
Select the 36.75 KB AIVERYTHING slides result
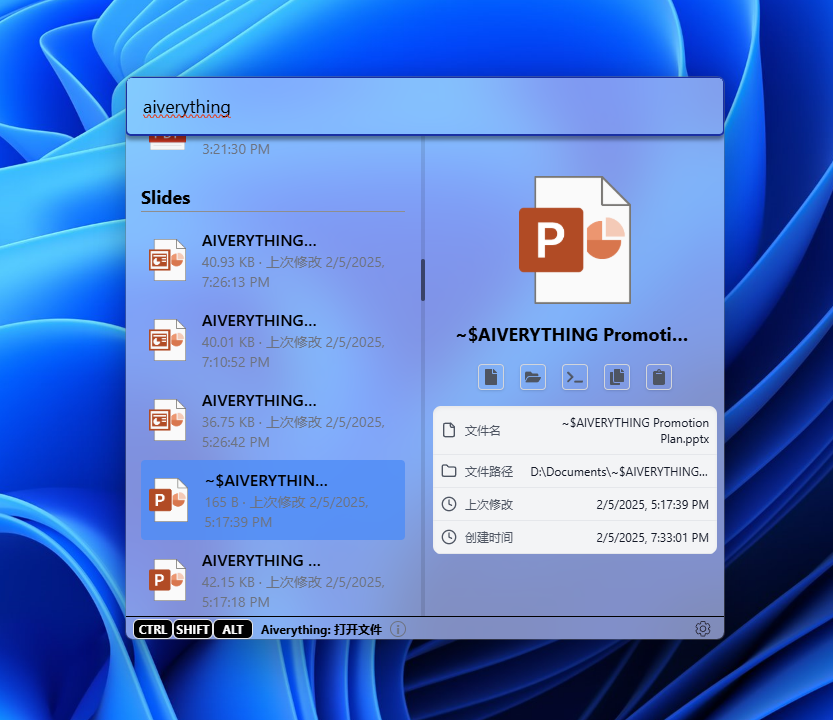[x=273, y=420]
